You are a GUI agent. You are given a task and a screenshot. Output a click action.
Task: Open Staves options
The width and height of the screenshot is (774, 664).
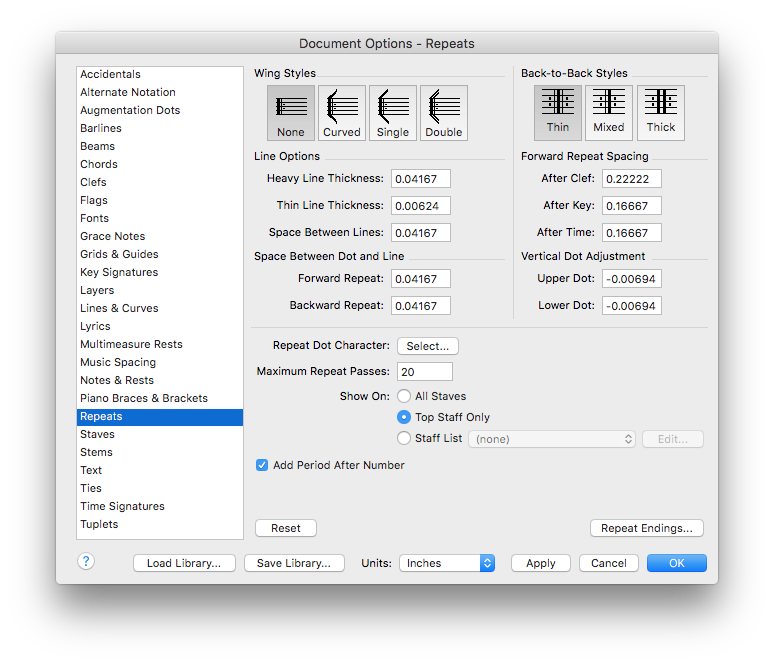[159, 434]
